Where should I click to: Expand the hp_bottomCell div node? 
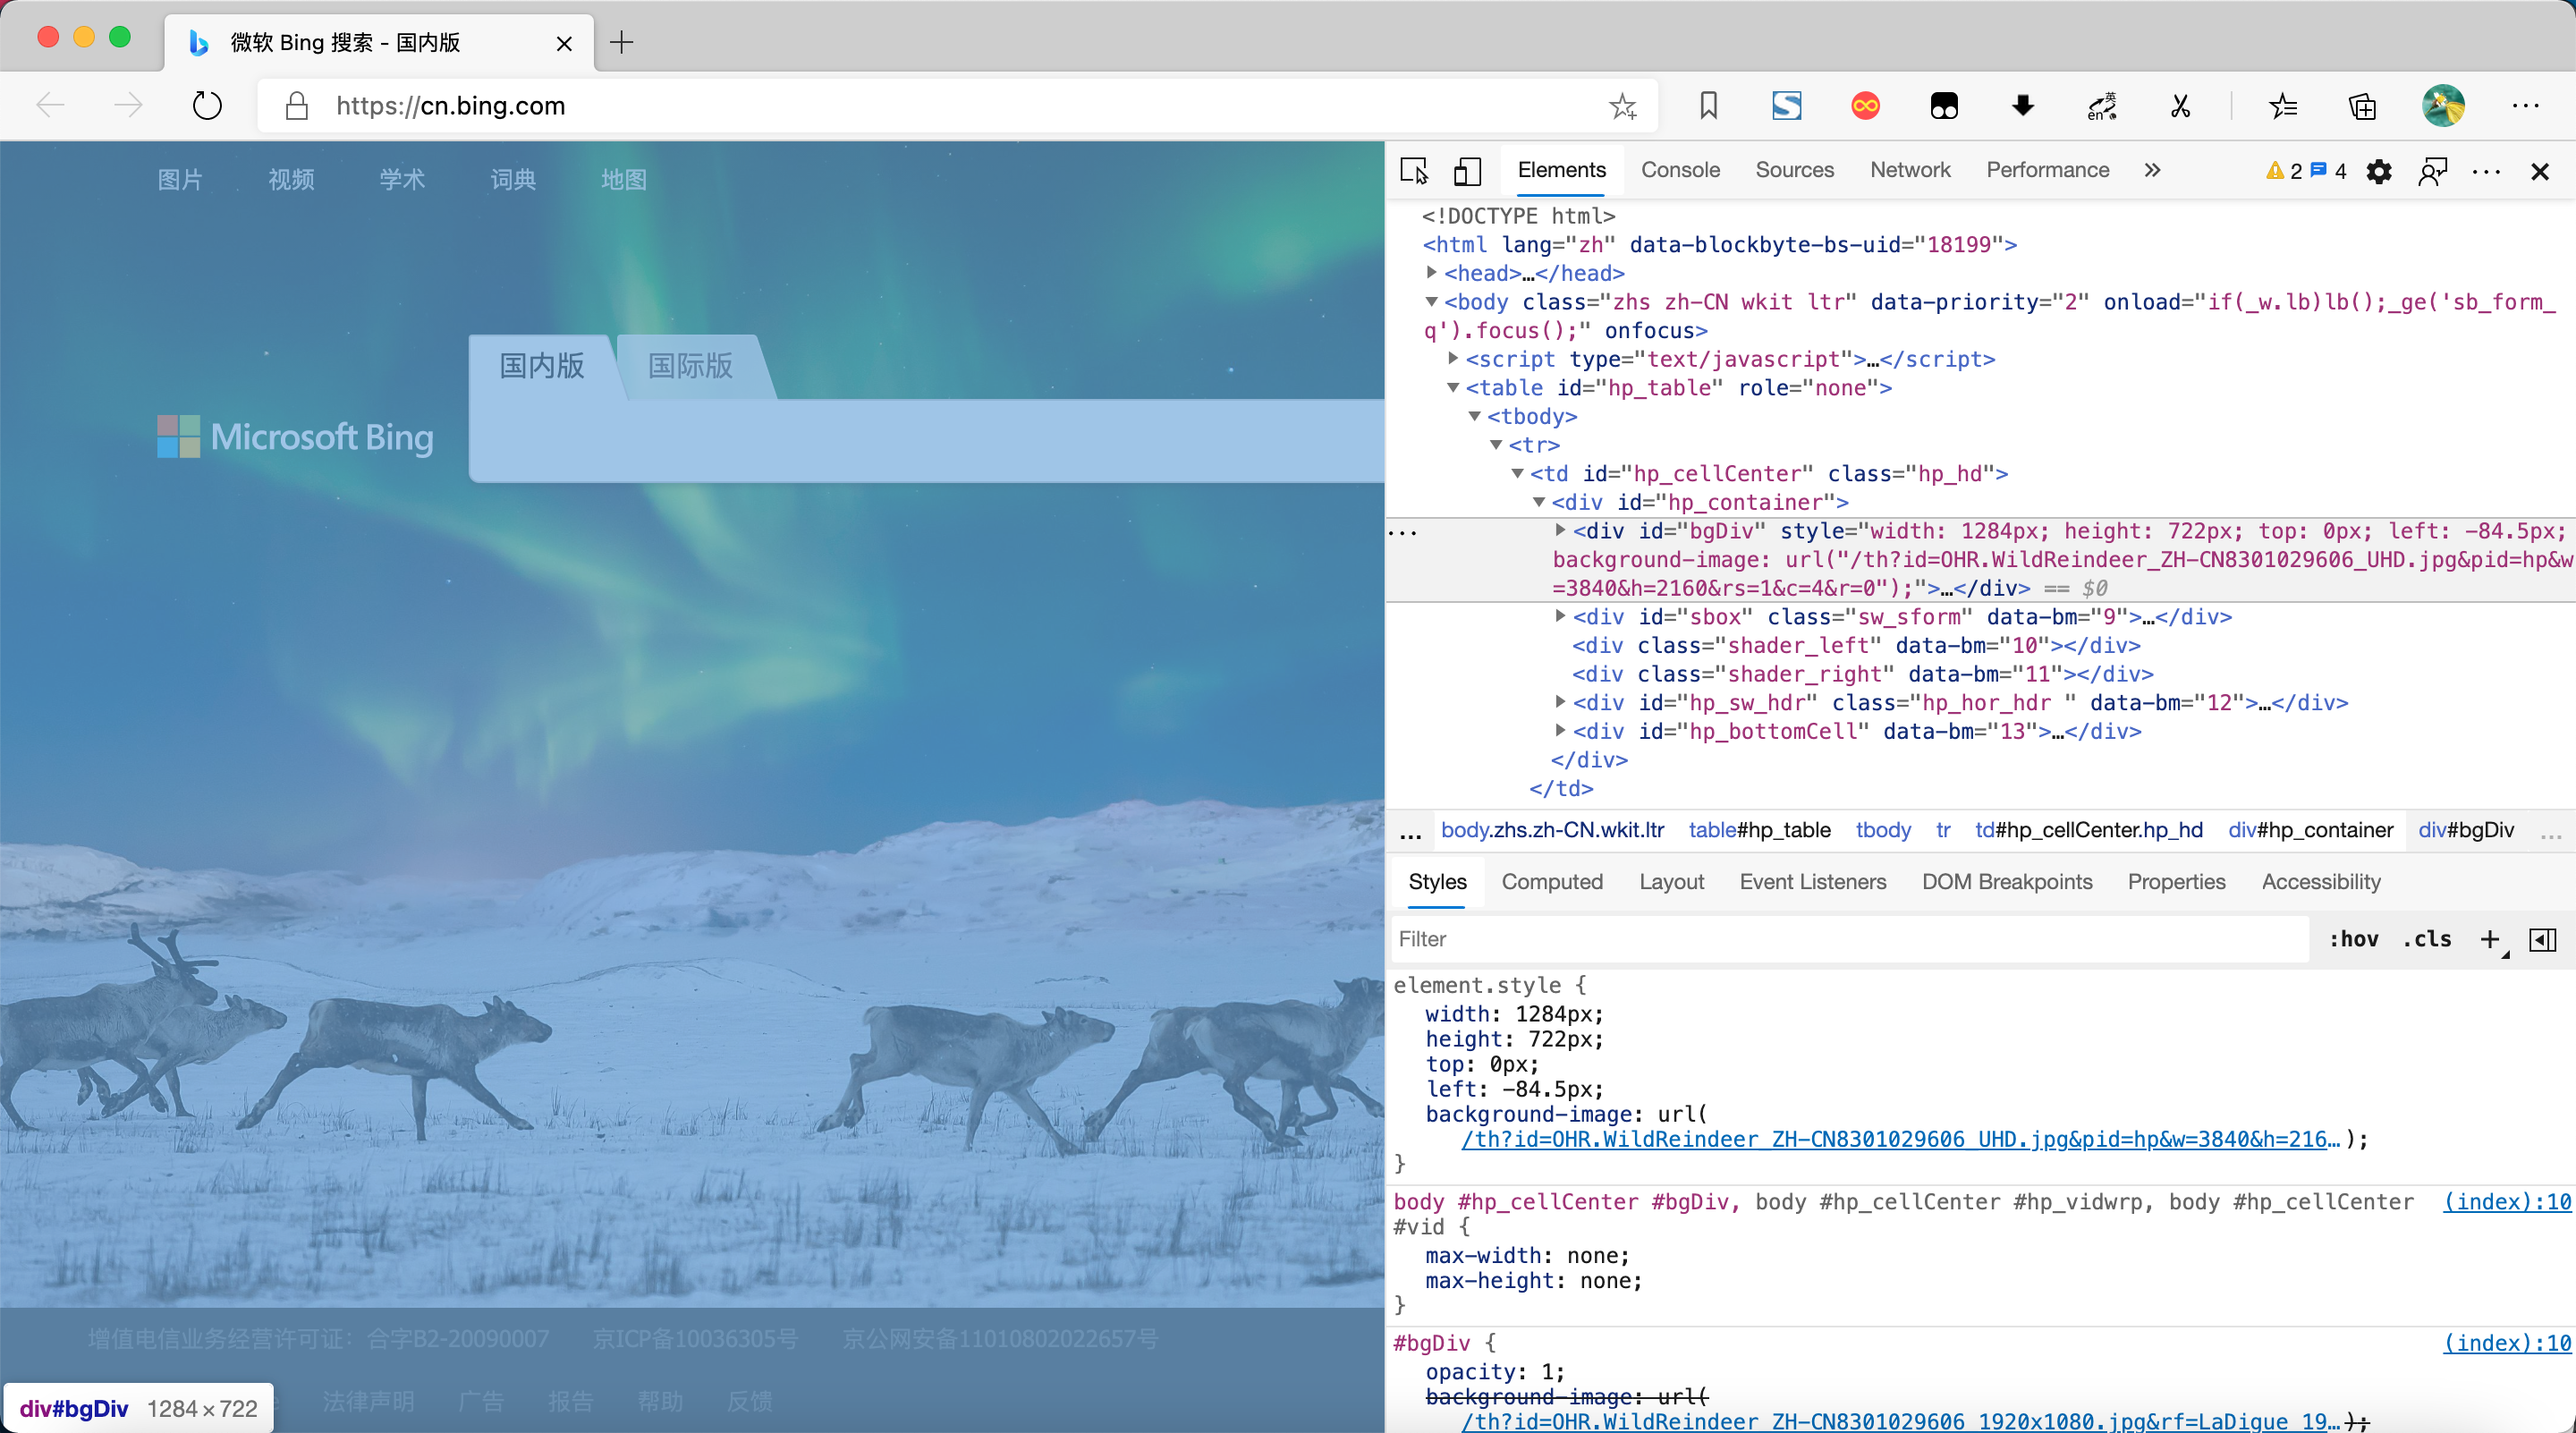coord(1560,731)
